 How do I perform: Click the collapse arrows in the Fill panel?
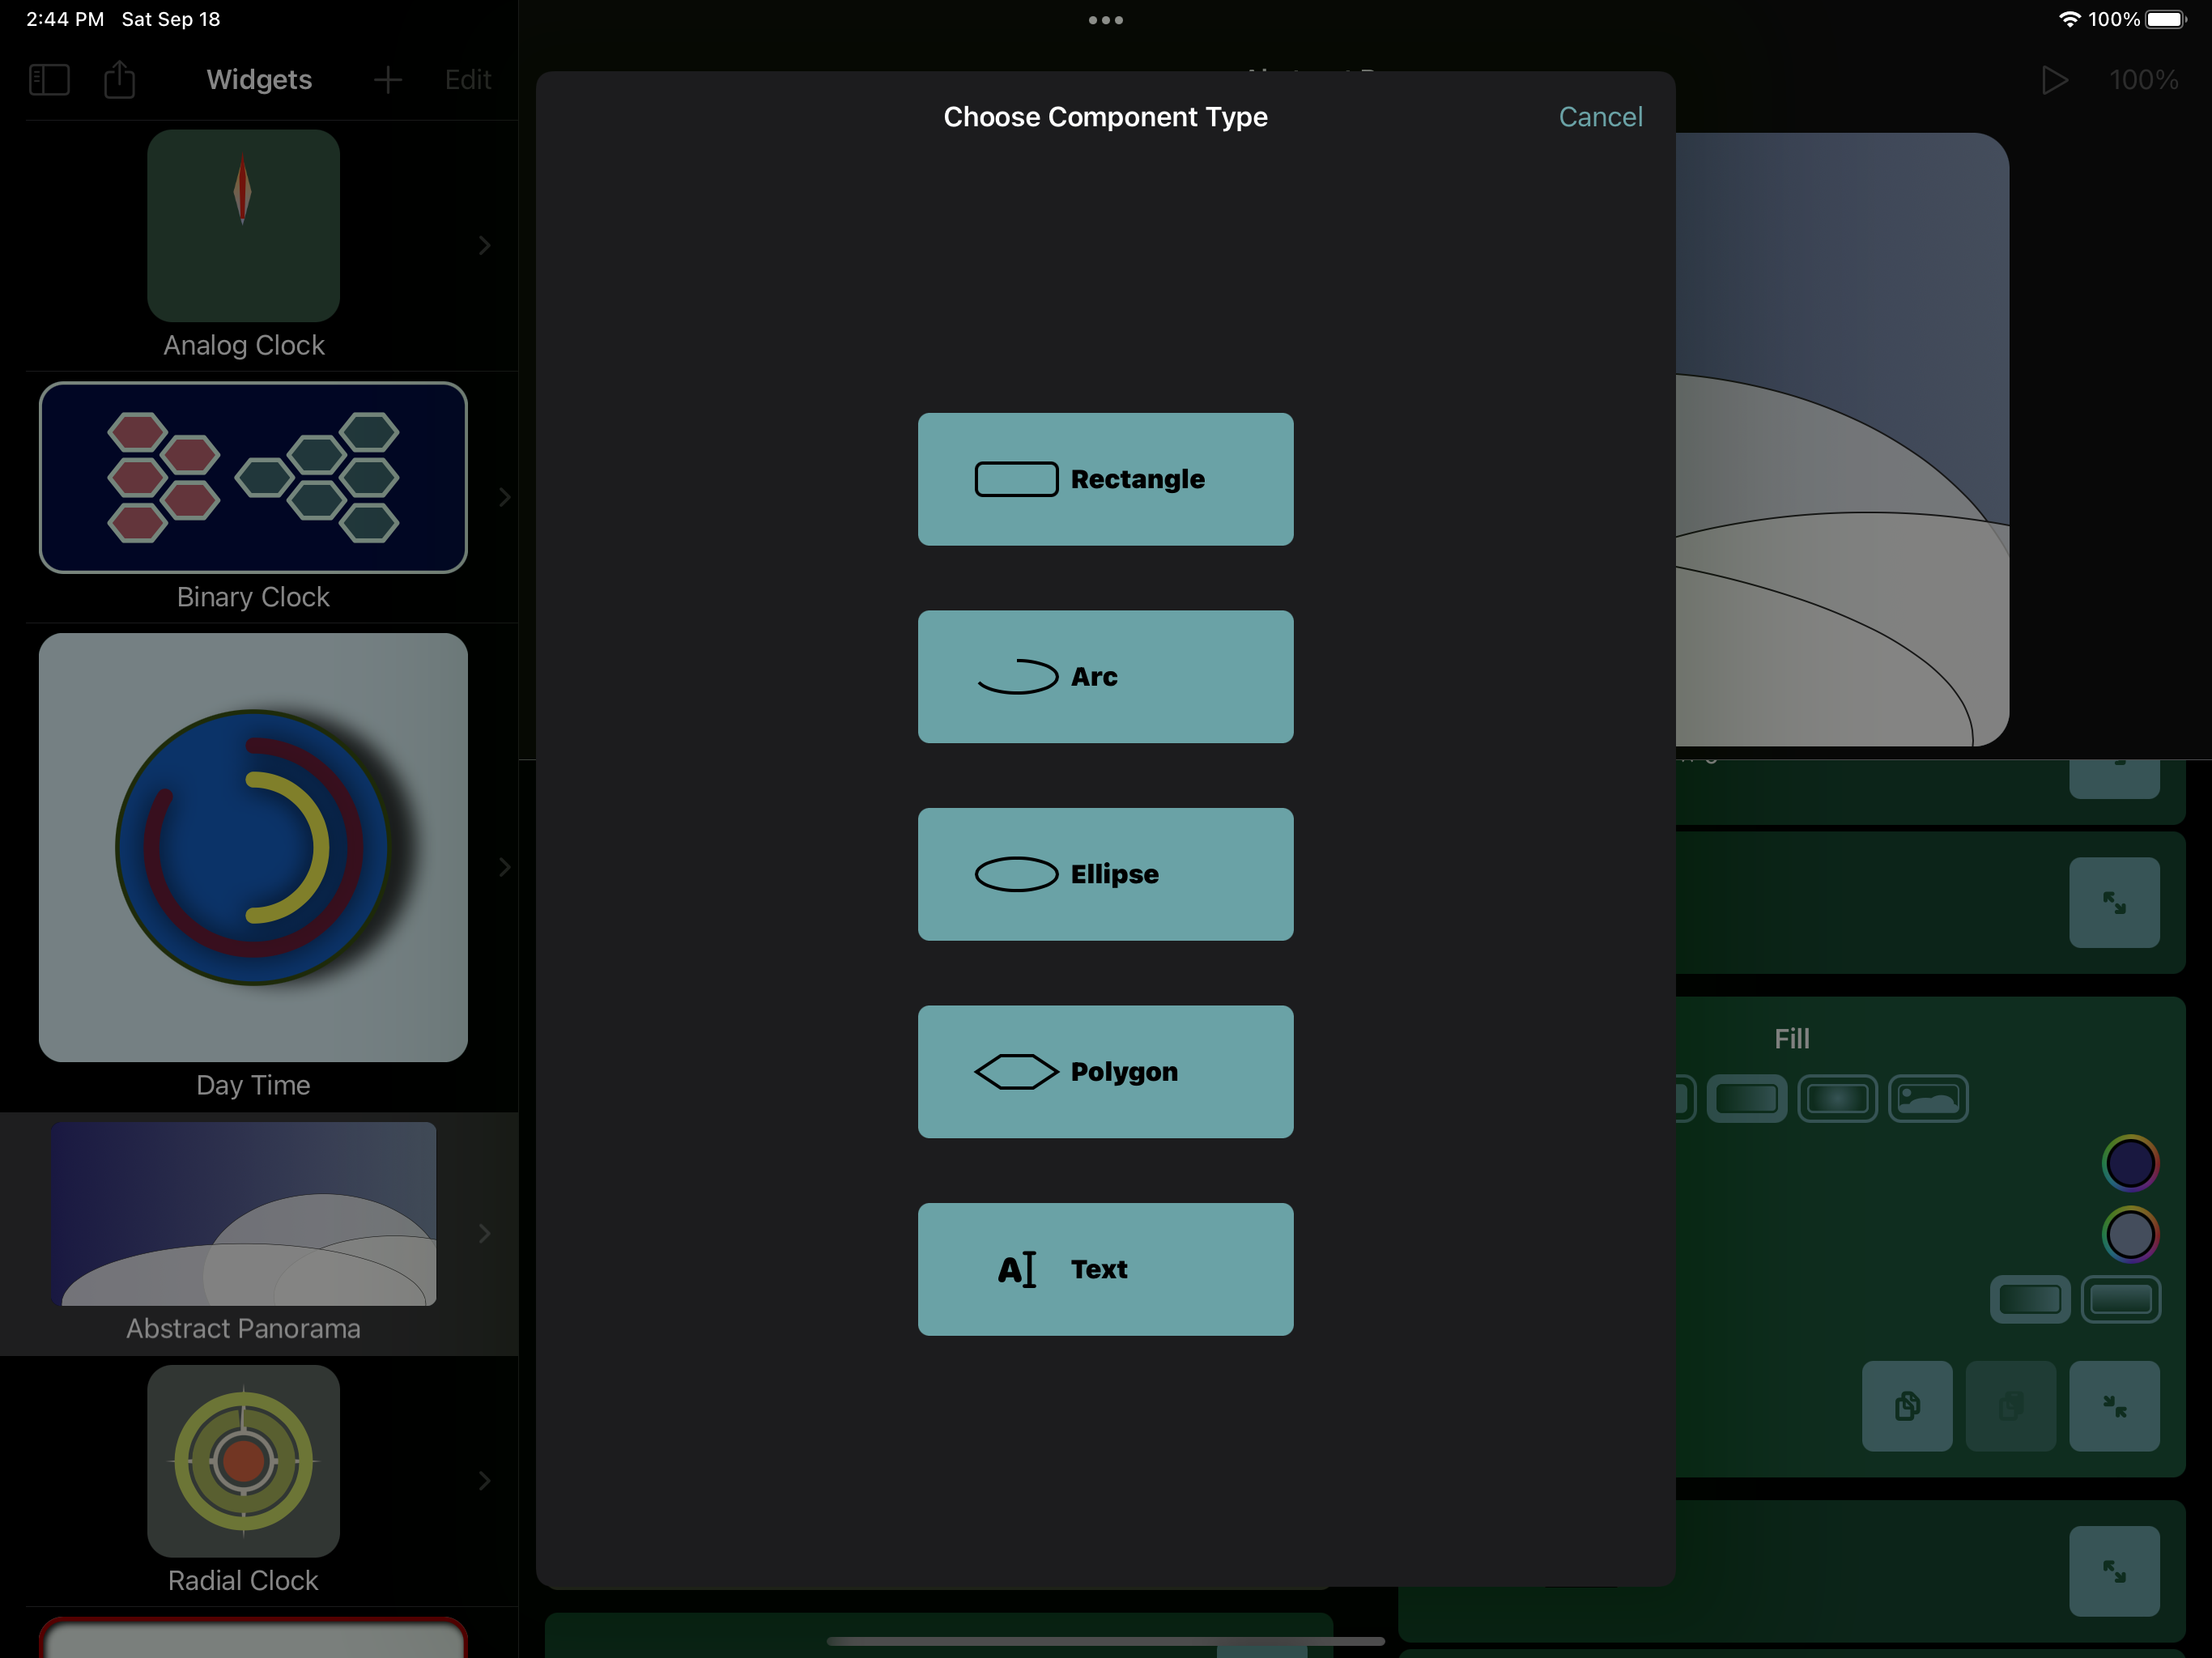[x=2113, y=1405]
